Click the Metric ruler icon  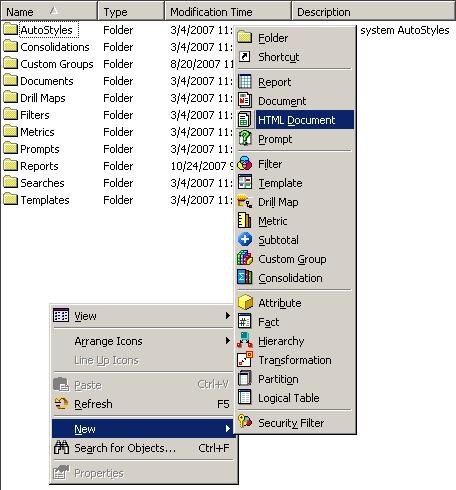pyautogui.click(x=245, y=221)
